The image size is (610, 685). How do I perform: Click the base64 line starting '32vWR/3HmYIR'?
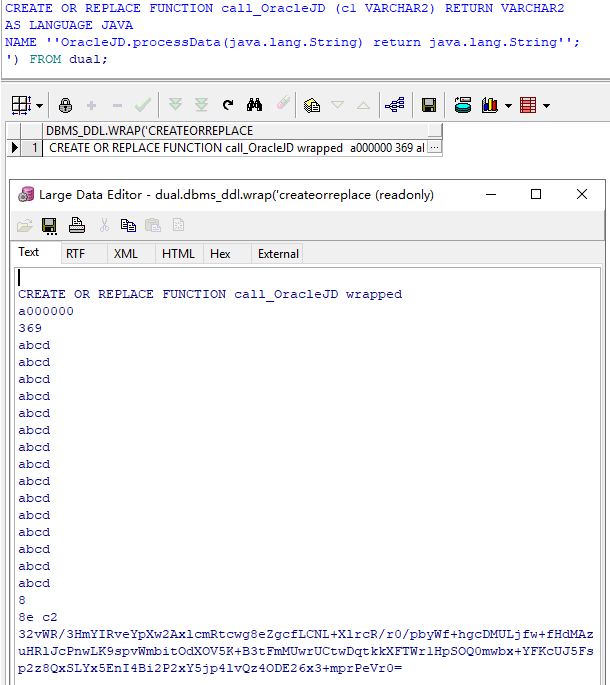tap(306, 634)
